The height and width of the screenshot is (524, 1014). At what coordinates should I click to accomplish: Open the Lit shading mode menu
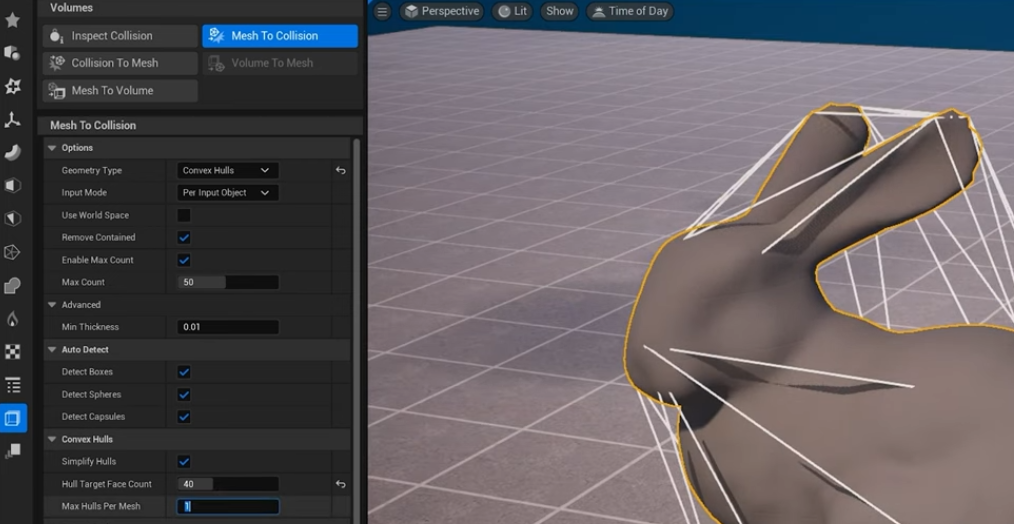tap(513, 11)
